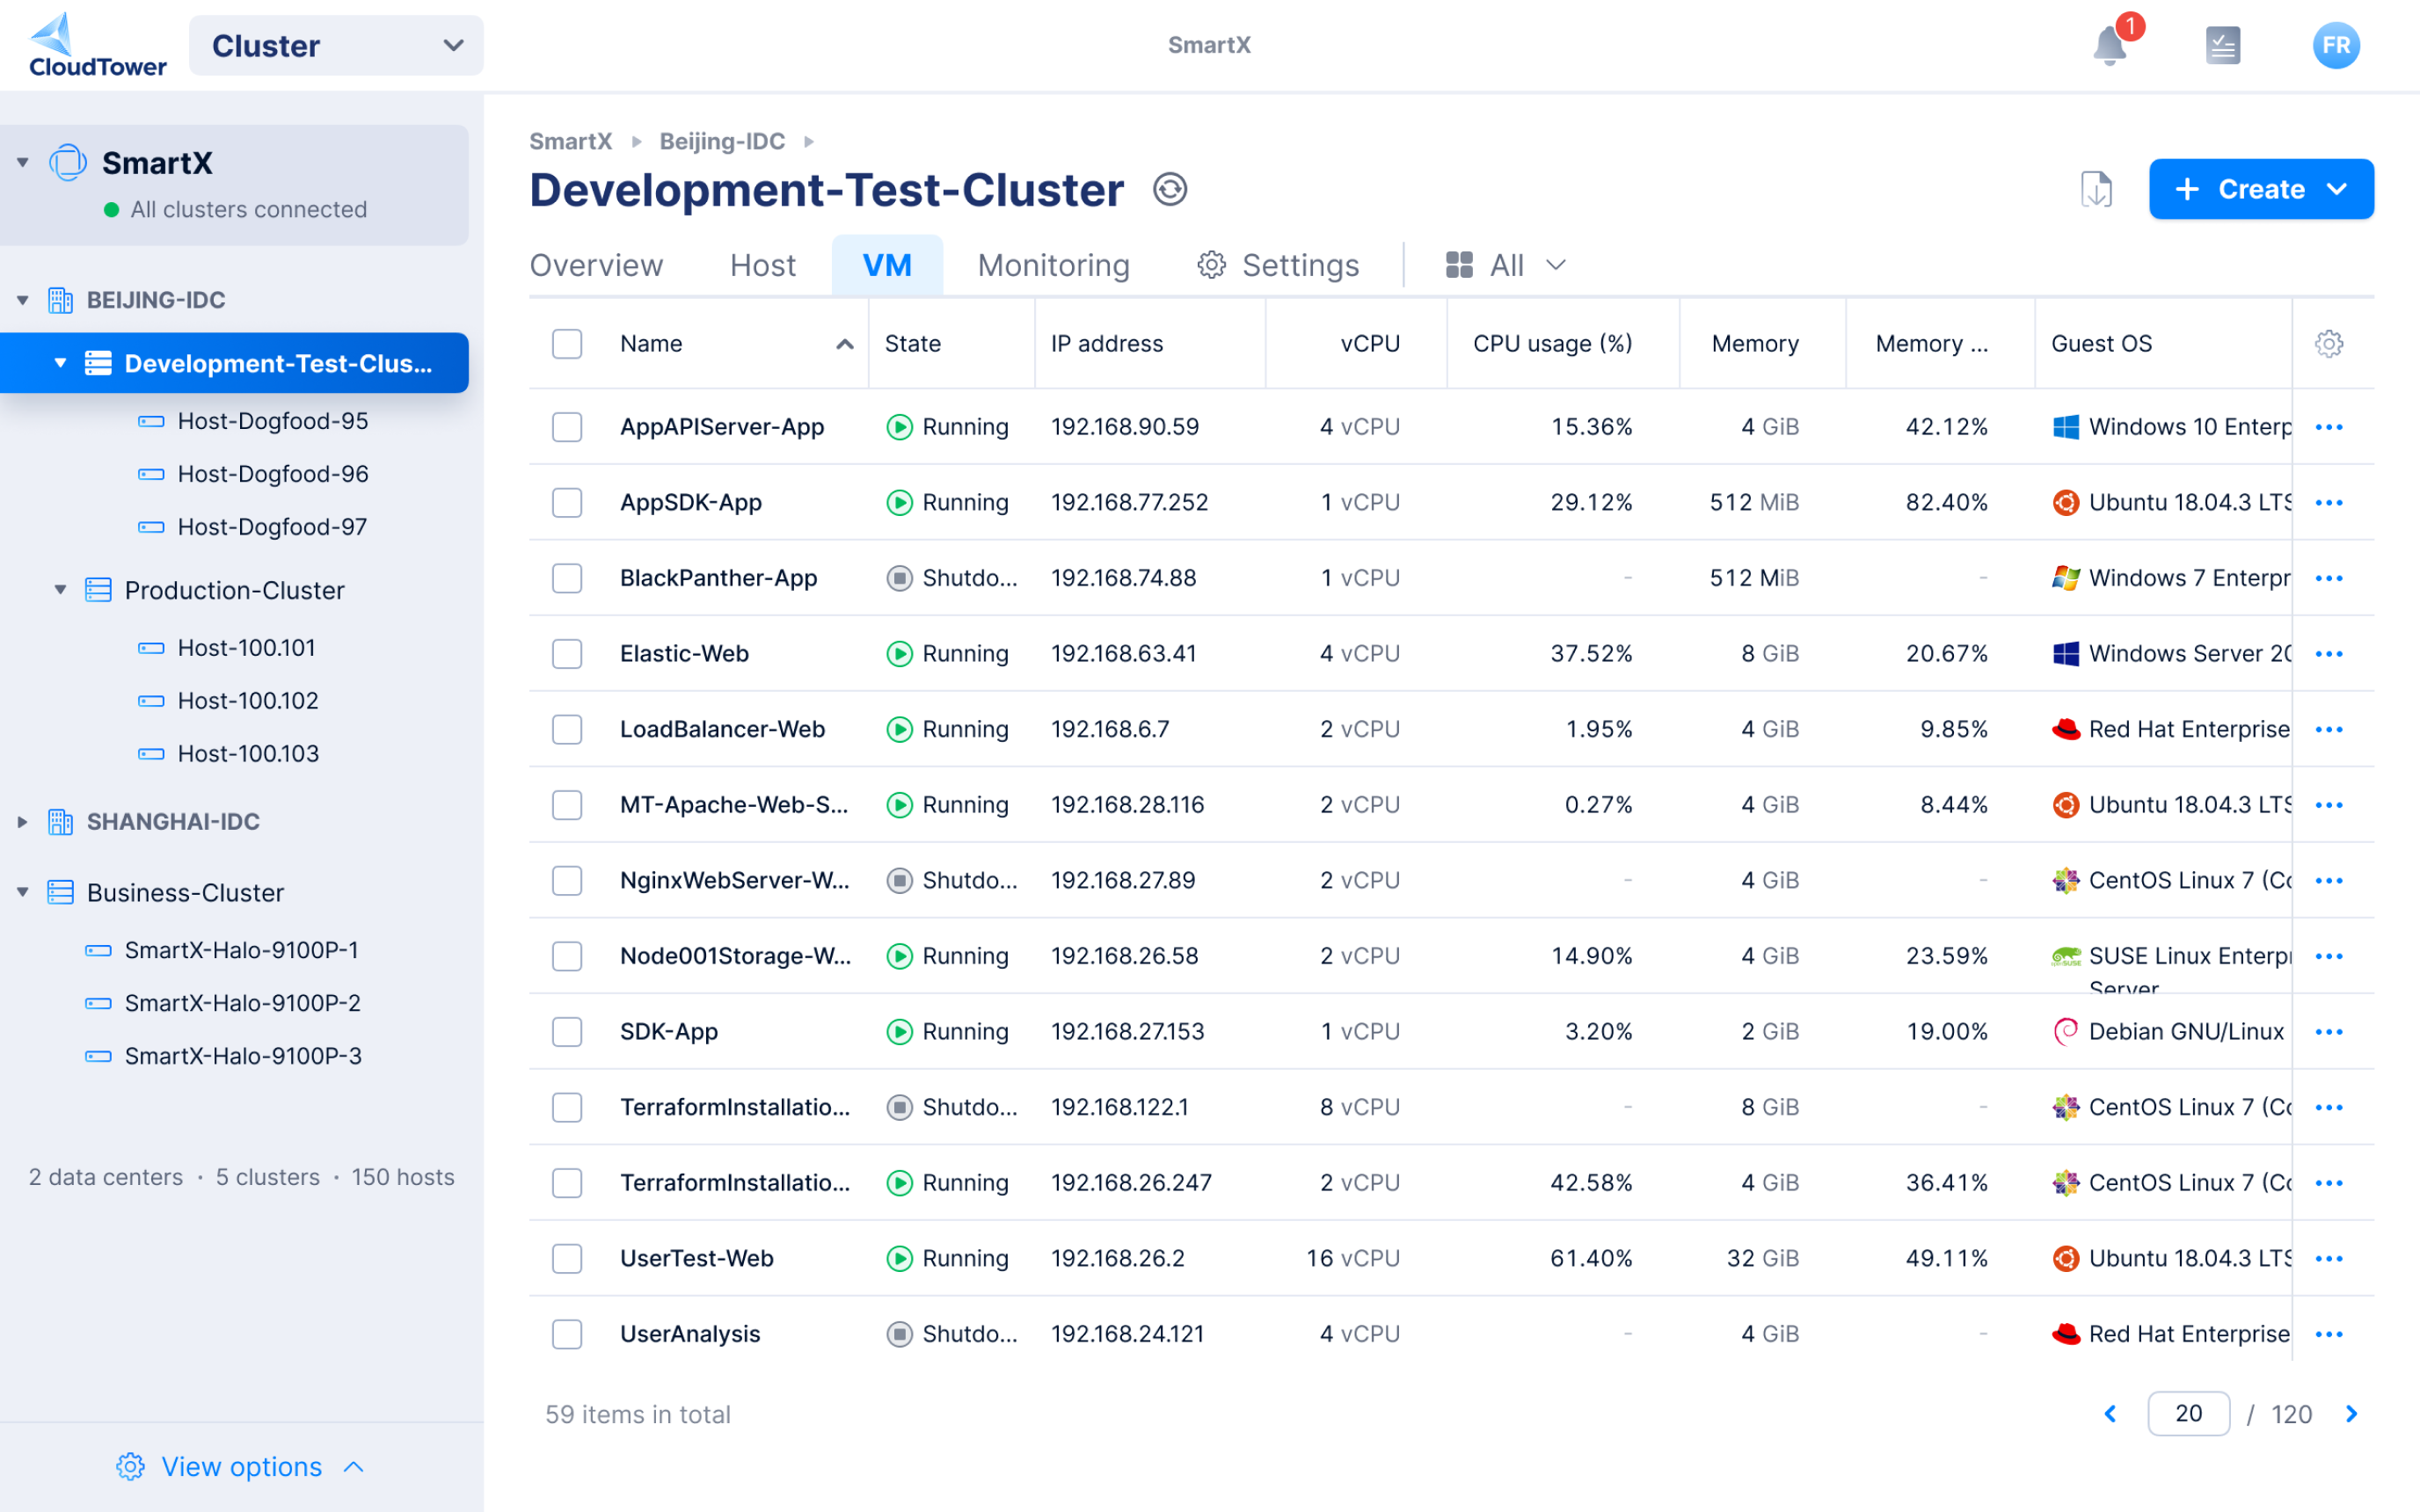Open table column settings gear
This screenshot has height=1512, width=2420.
(x=2329, y=343)
